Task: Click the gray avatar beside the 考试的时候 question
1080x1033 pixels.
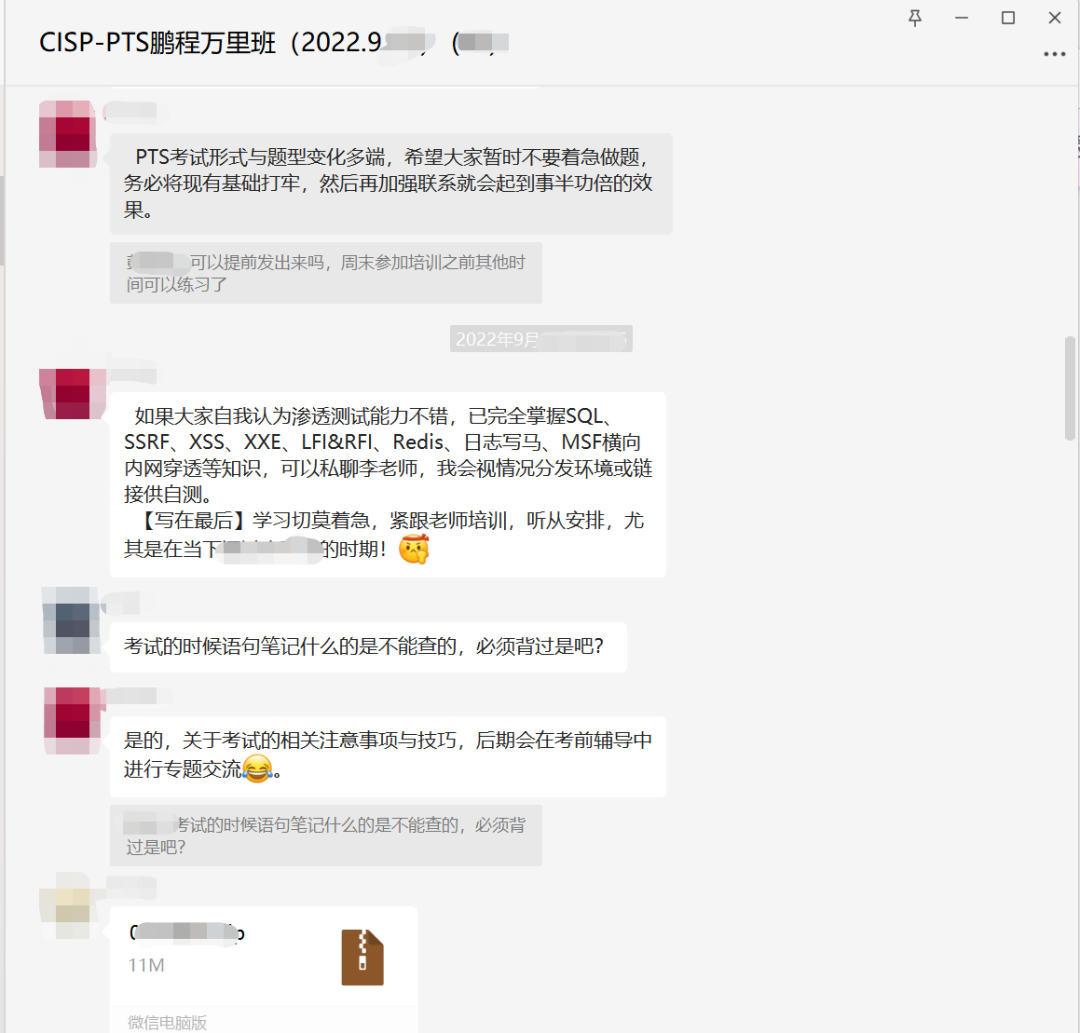Action: (71, 620)
